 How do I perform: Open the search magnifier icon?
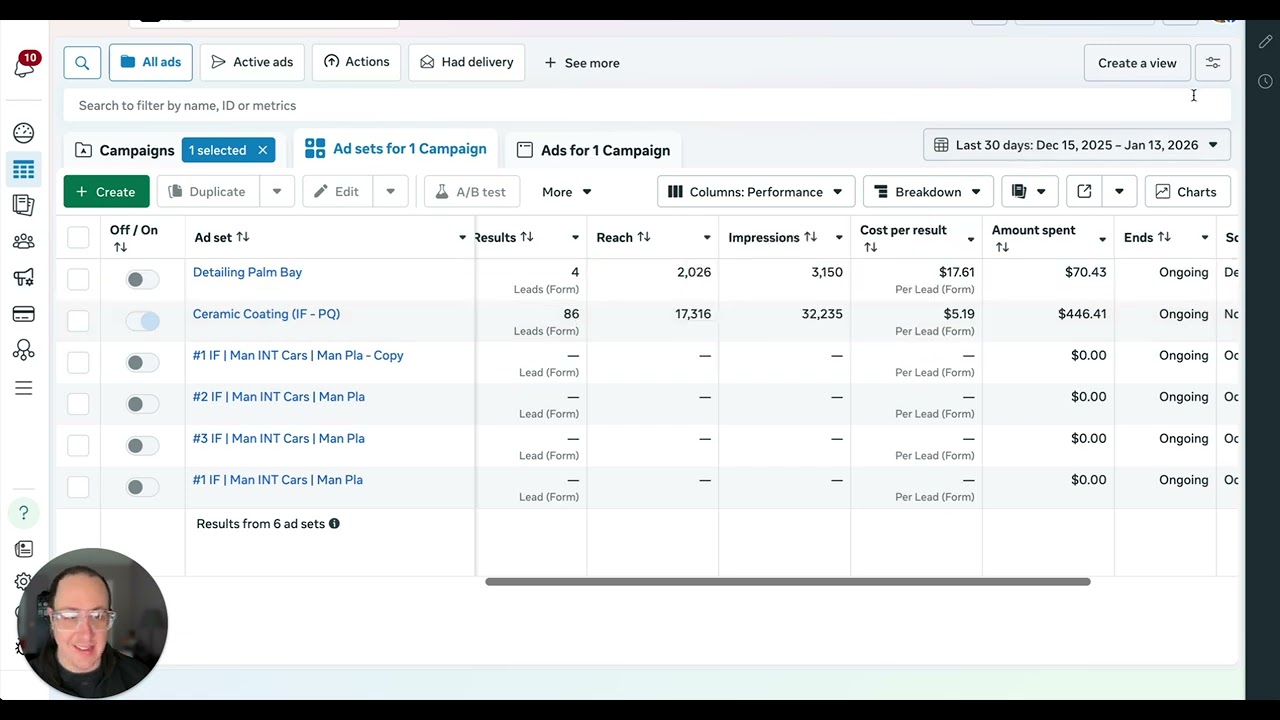tap(82, 63)
